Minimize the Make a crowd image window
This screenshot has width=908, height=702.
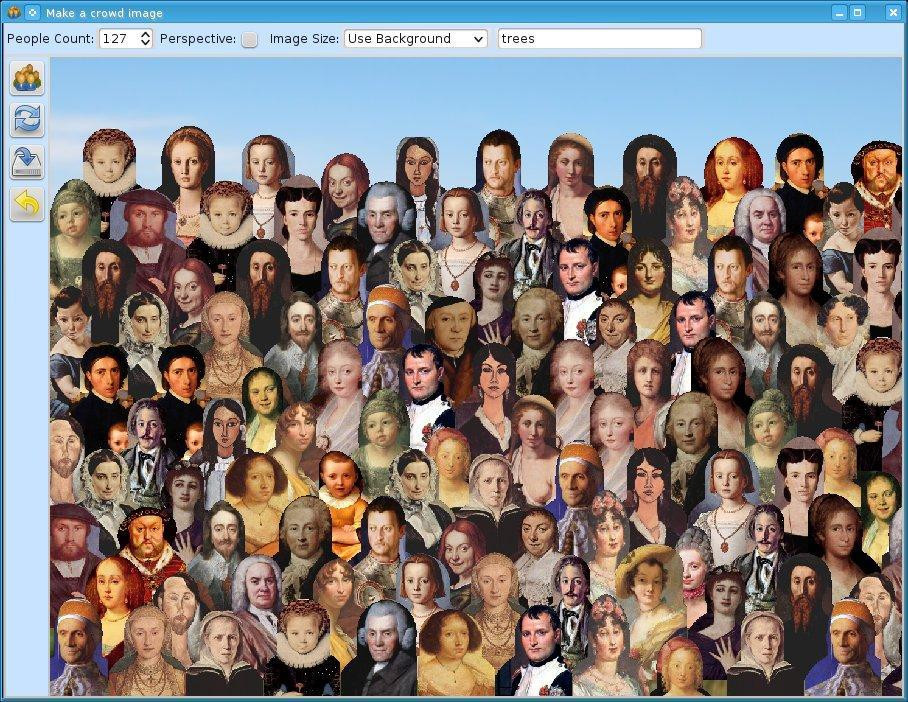click(x=840, y=12)
